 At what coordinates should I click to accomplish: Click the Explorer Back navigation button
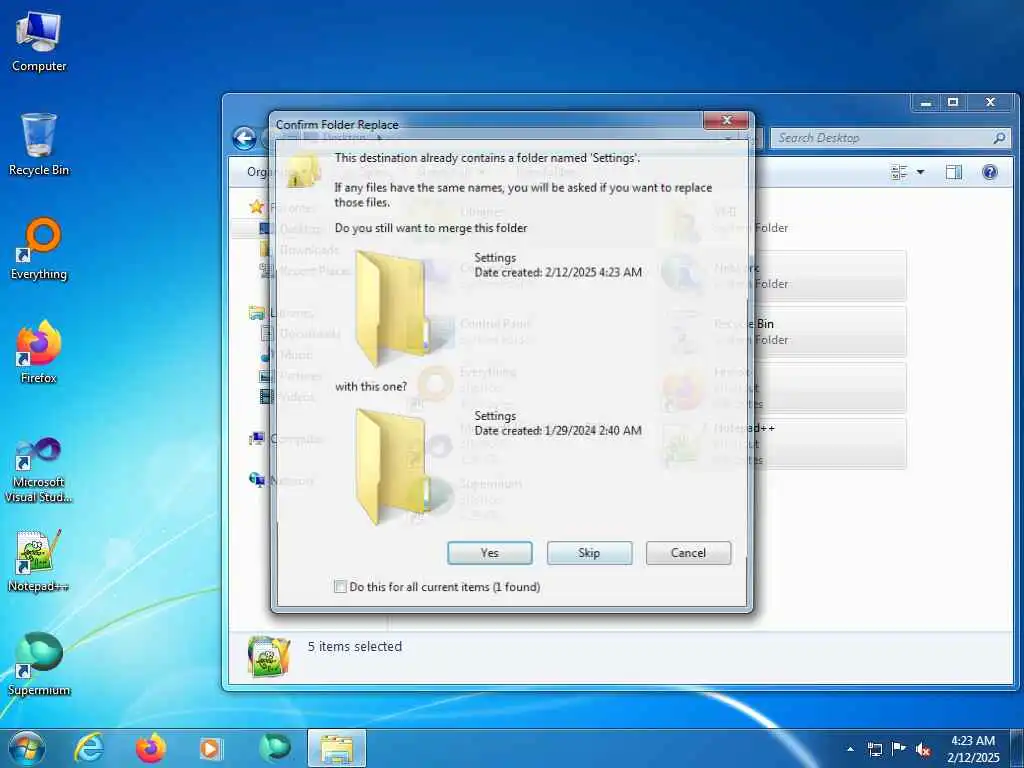pos(244,138)
